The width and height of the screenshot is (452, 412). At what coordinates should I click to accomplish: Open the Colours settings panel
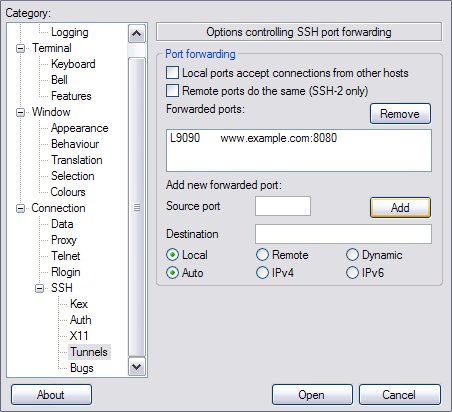coord(68,192)
